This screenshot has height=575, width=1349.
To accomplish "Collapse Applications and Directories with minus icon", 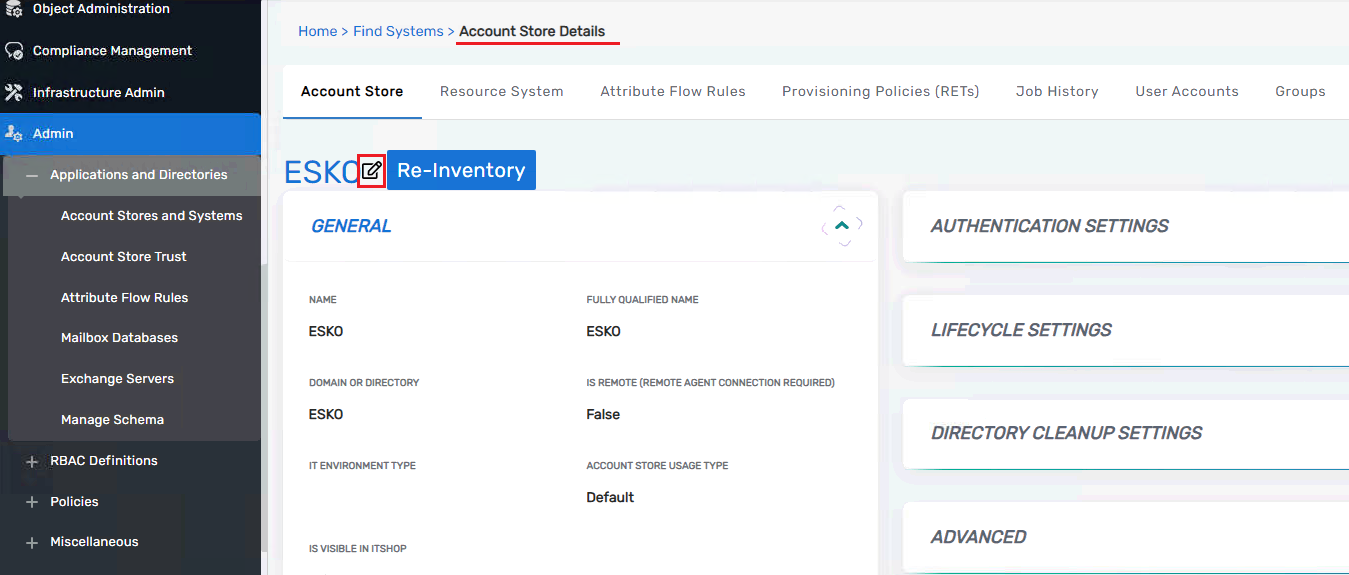I will click(32, 175).
